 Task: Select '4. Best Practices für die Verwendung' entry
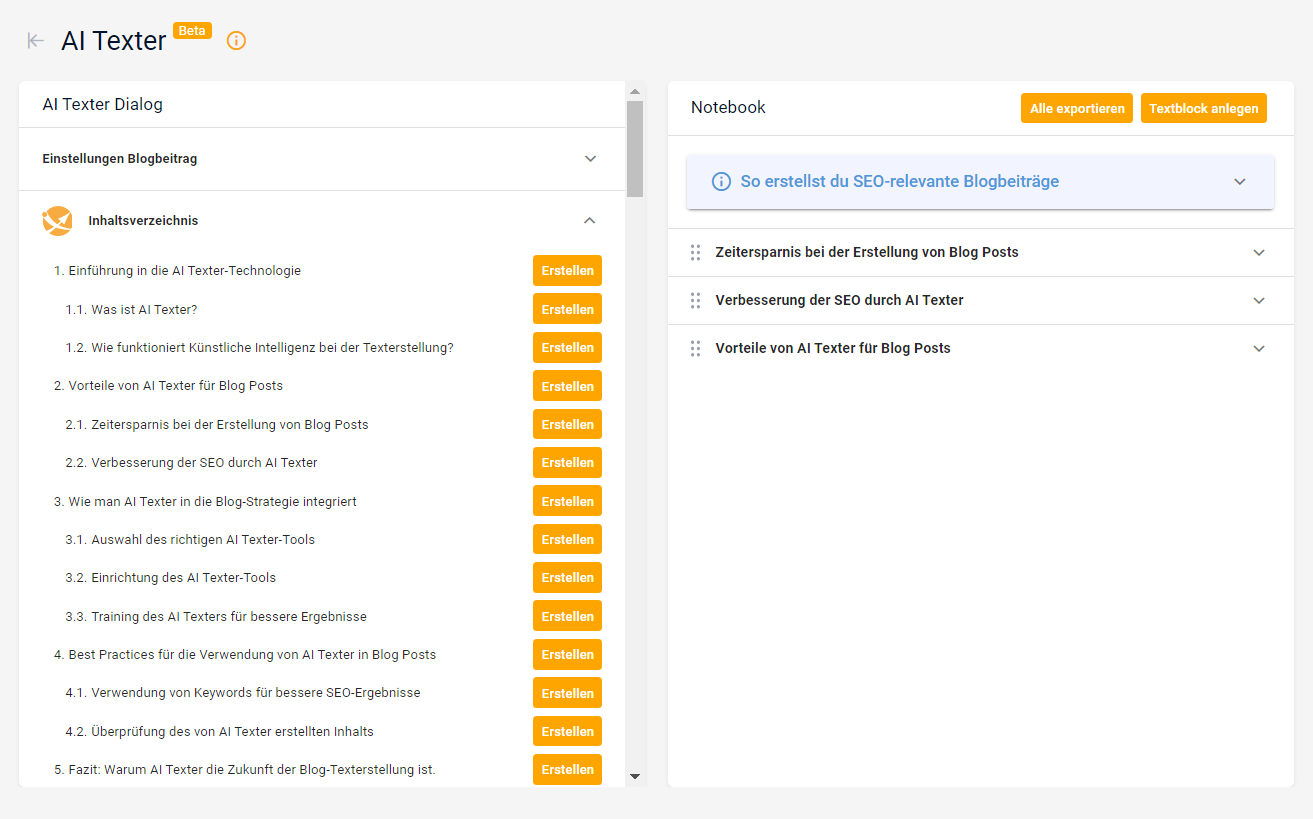click(x=245, y=655)
